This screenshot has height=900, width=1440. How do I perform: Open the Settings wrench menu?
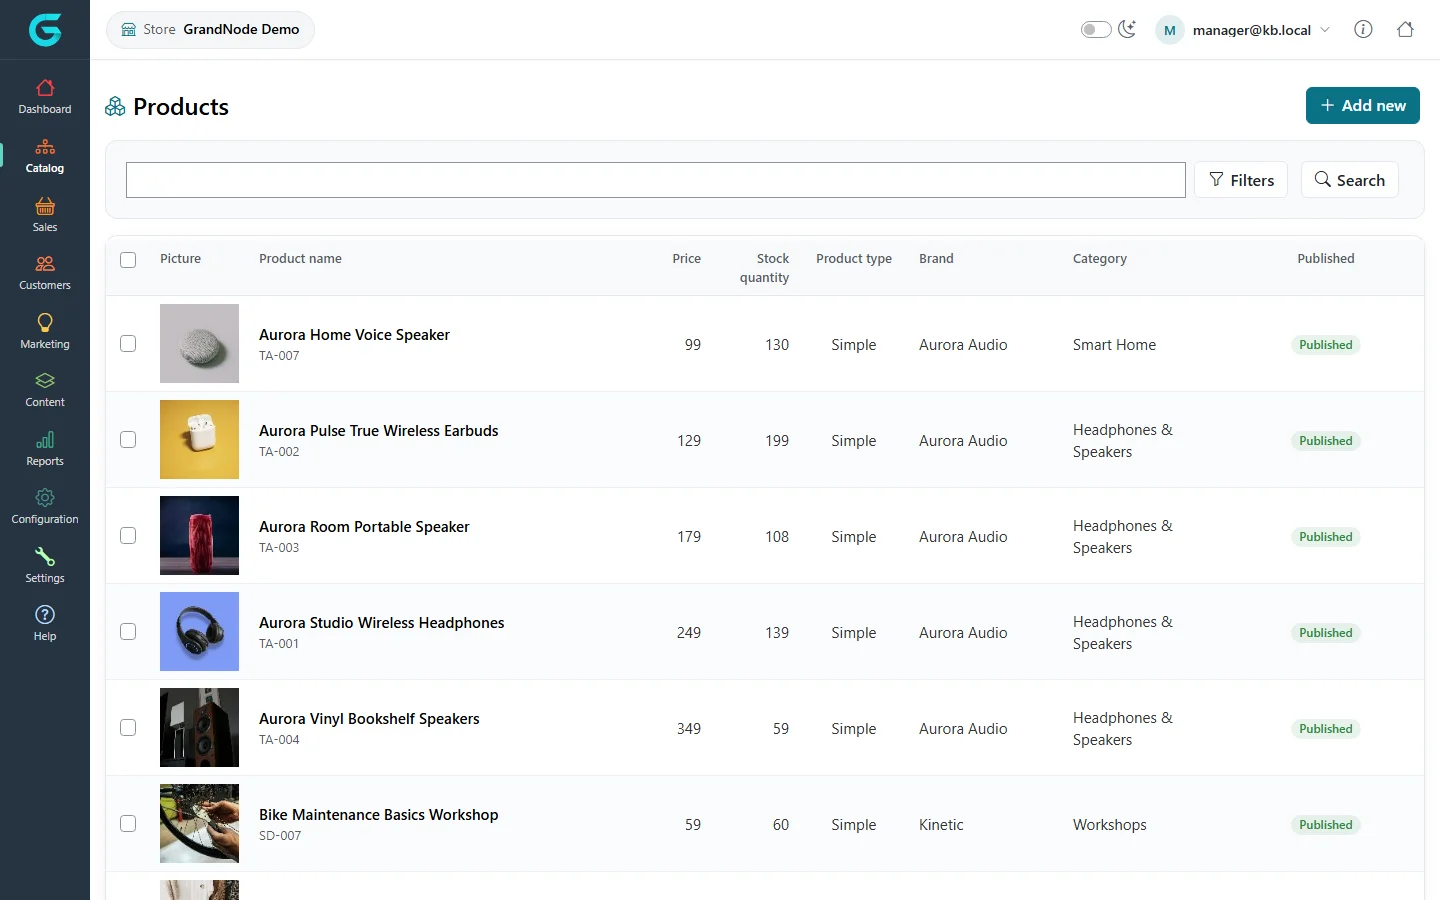click(x=45, y=566)
